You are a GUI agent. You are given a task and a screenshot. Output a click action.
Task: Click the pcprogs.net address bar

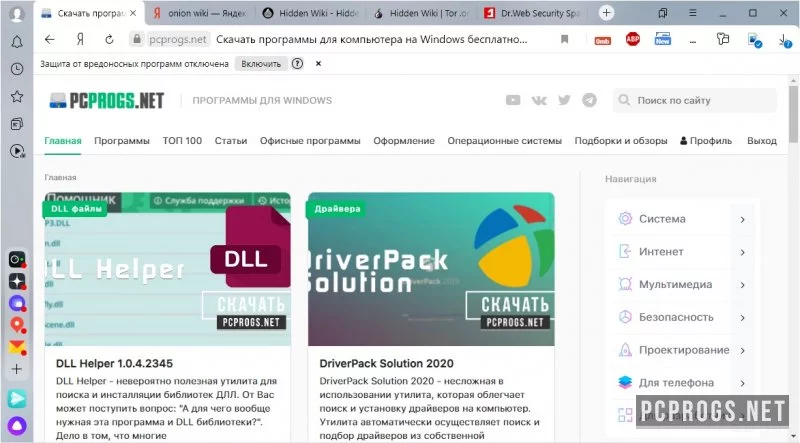[178, 39]
